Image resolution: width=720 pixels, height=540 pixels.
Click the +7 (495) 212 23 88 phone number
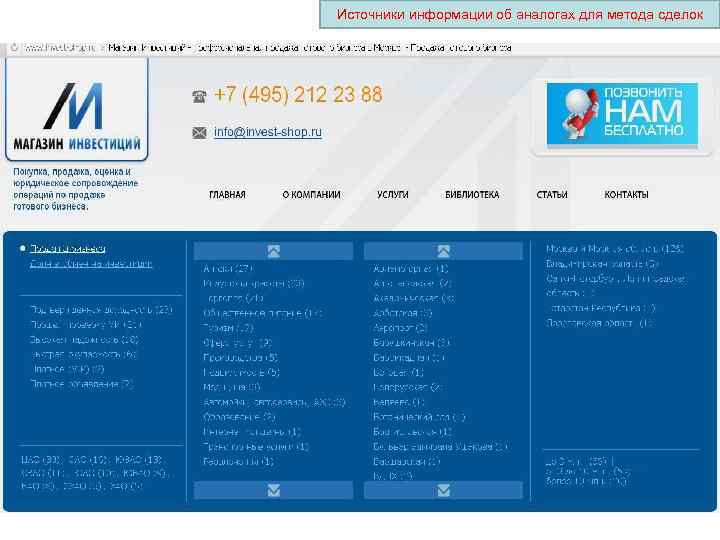298,95
